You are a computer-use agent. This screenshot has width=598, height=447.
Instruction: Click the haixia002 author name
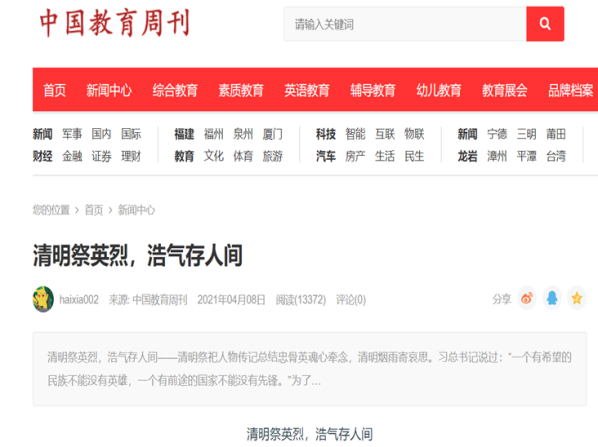[79, 300]
